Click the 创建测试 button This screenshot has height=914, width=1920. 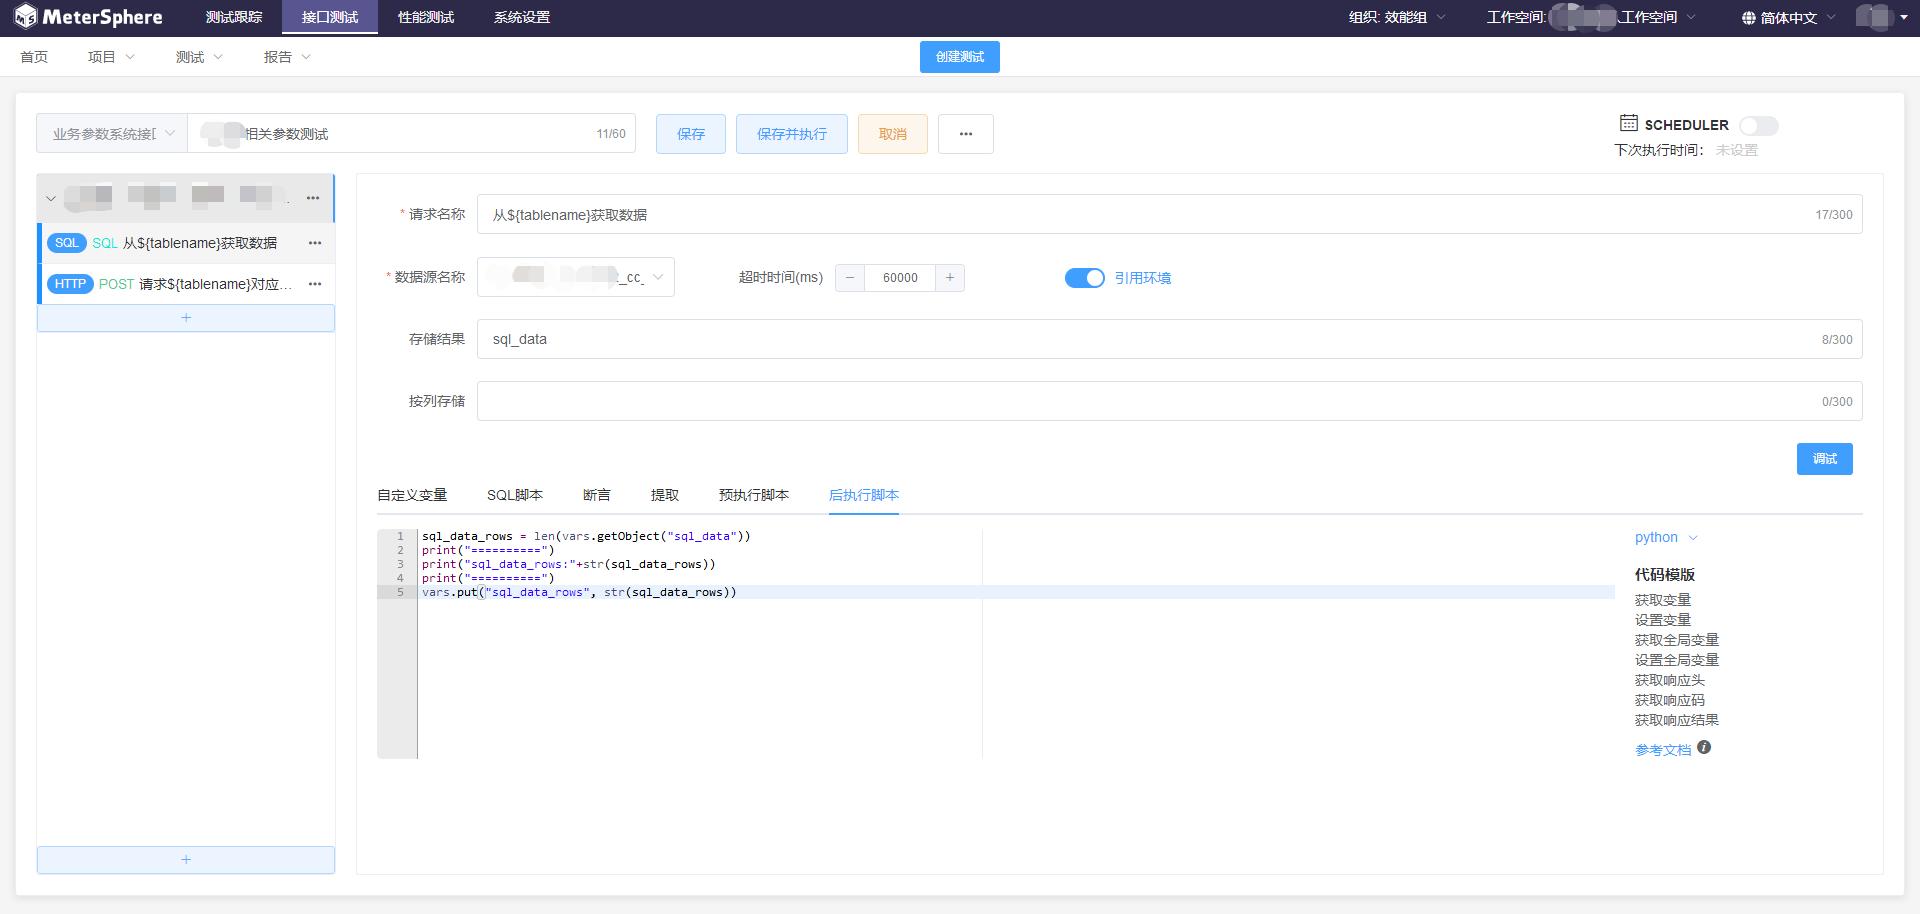pyautogui.click(x=960, y=57)
